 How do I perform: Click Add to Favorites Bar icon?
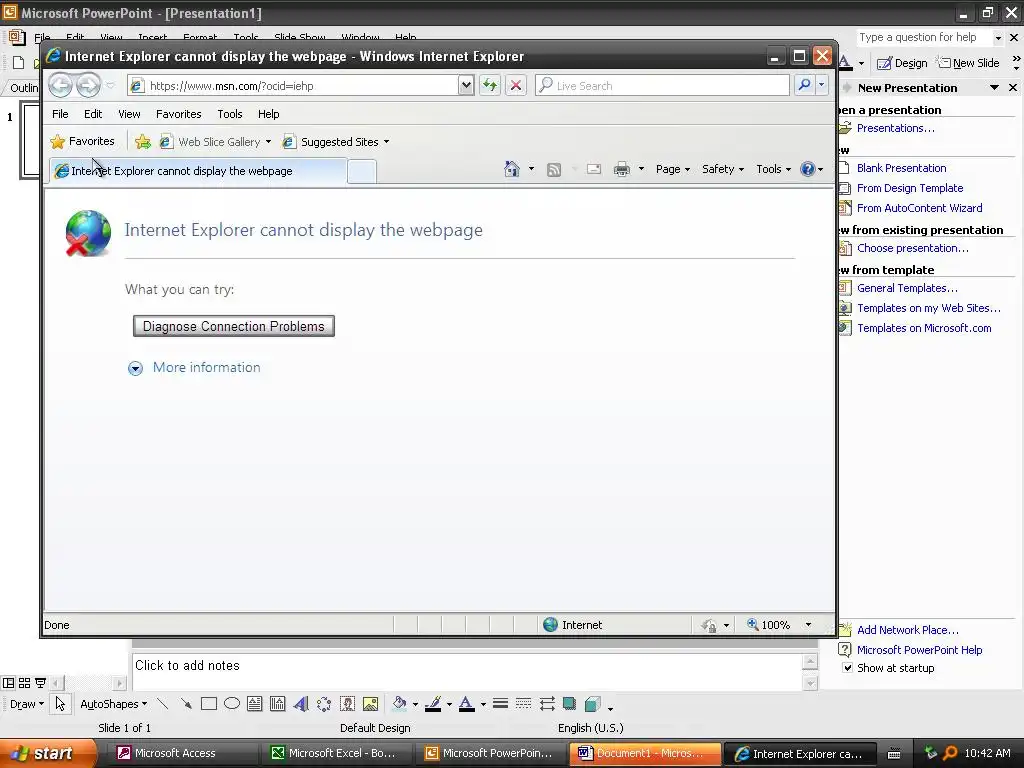(142, 142)
